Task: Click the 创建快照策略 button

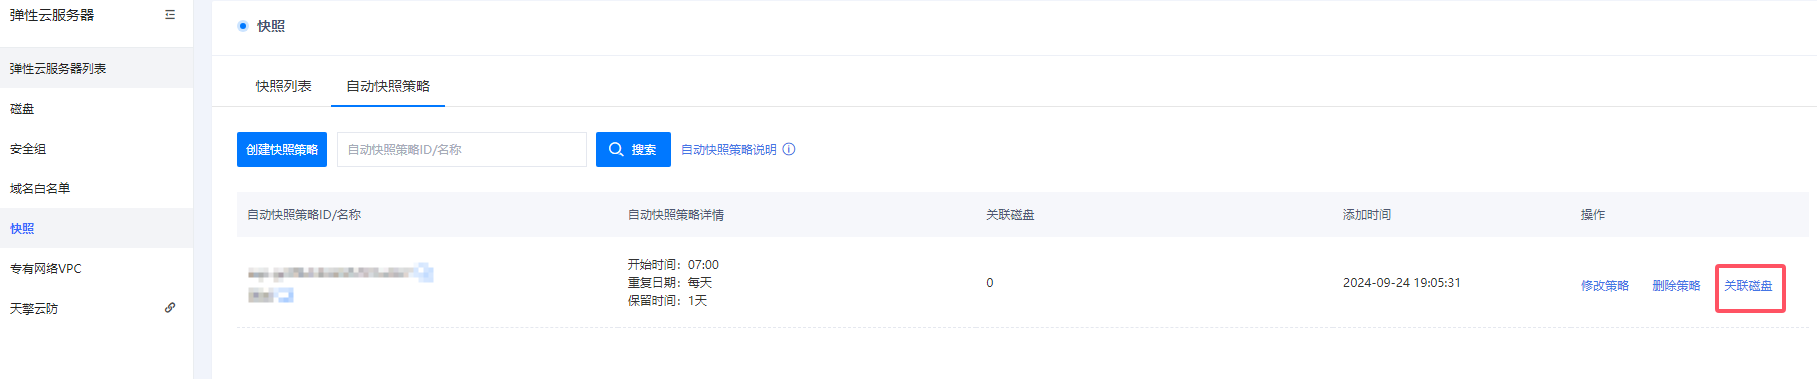Action: point(282,149)
